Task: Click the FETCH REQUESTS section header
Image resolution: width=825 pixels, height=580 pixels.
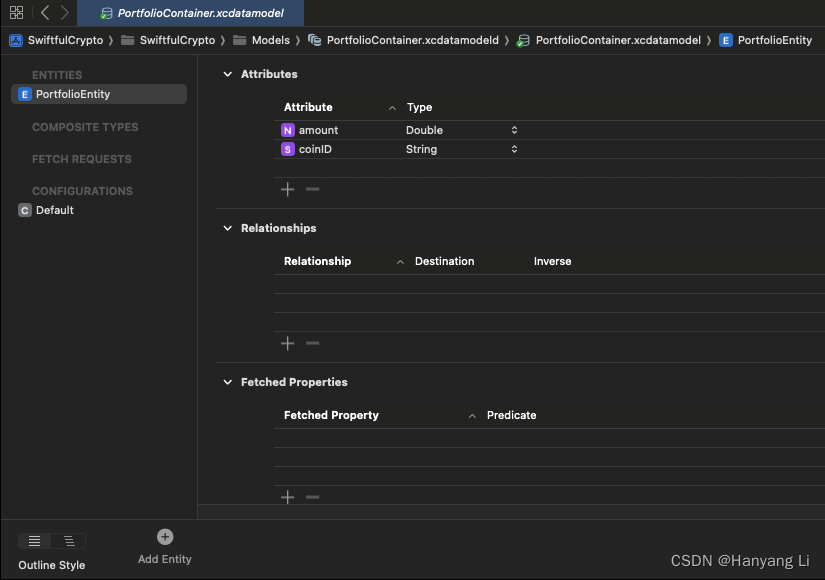Action: pos(82,159)
